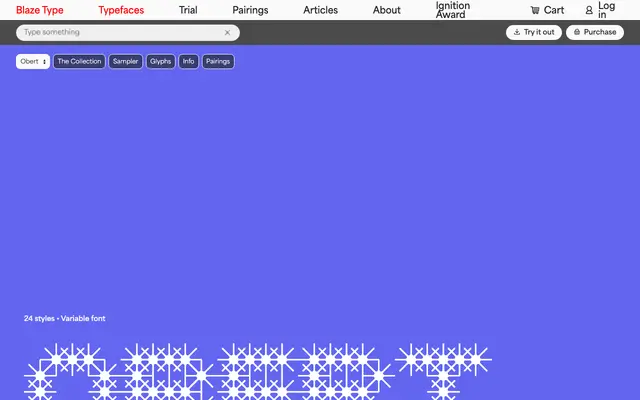Jump to The Collection section
640x400 pixels.
click(x=79, y=62)
